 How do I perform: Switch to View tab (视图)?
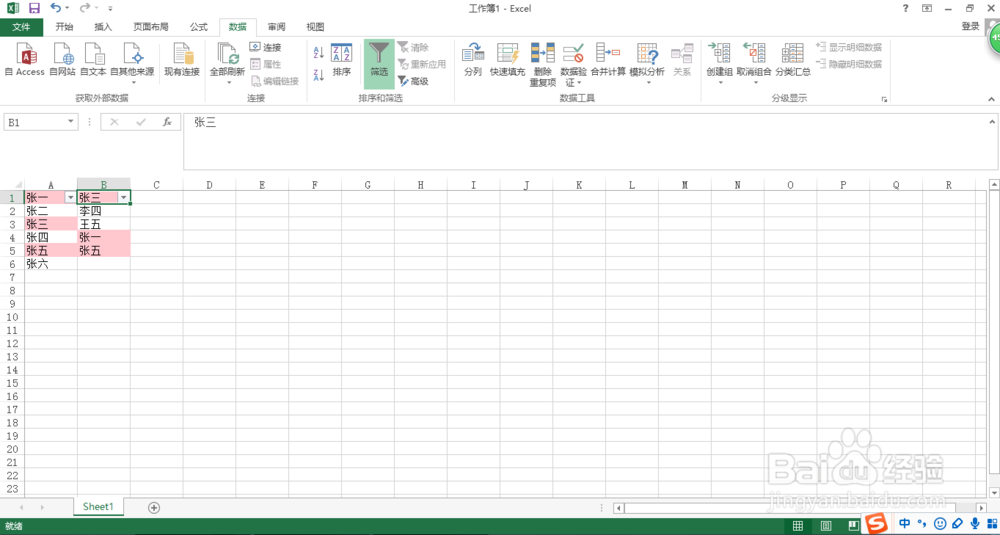coord(315,27)
